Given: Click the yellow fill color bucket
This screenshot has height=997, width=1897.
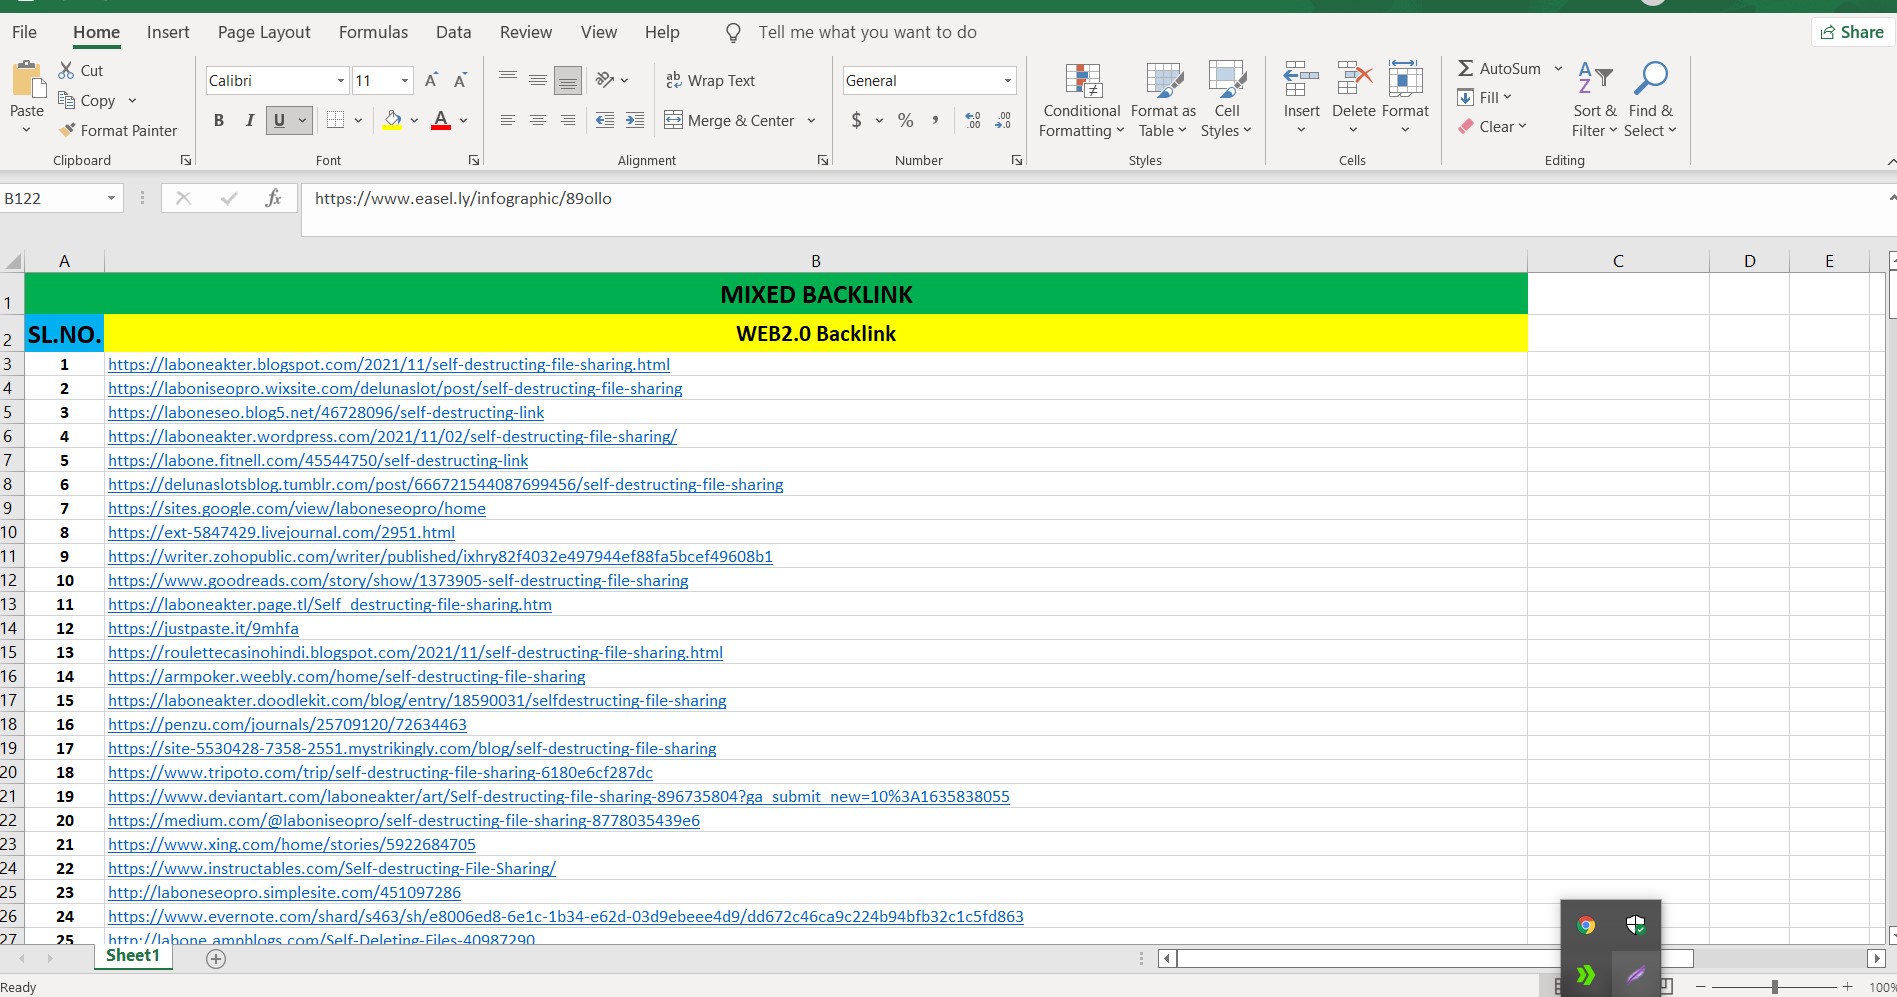Looking at the screenshot, I should (392, 120).
